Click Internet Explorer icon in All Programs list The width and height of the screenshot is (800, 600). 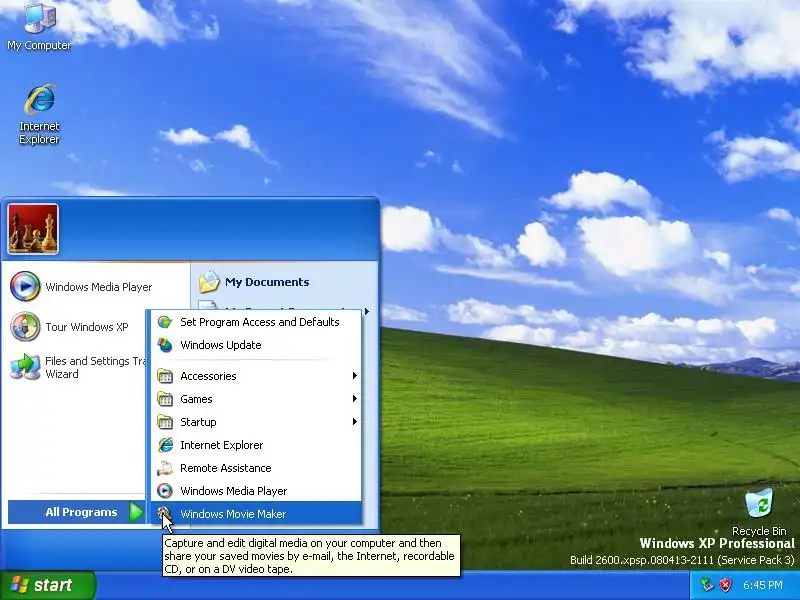[x=165, y=445]
